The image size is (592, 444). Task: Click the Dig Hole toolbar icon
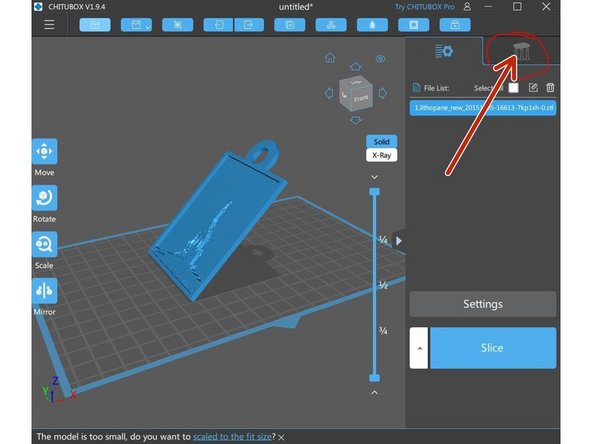[414, 25]
